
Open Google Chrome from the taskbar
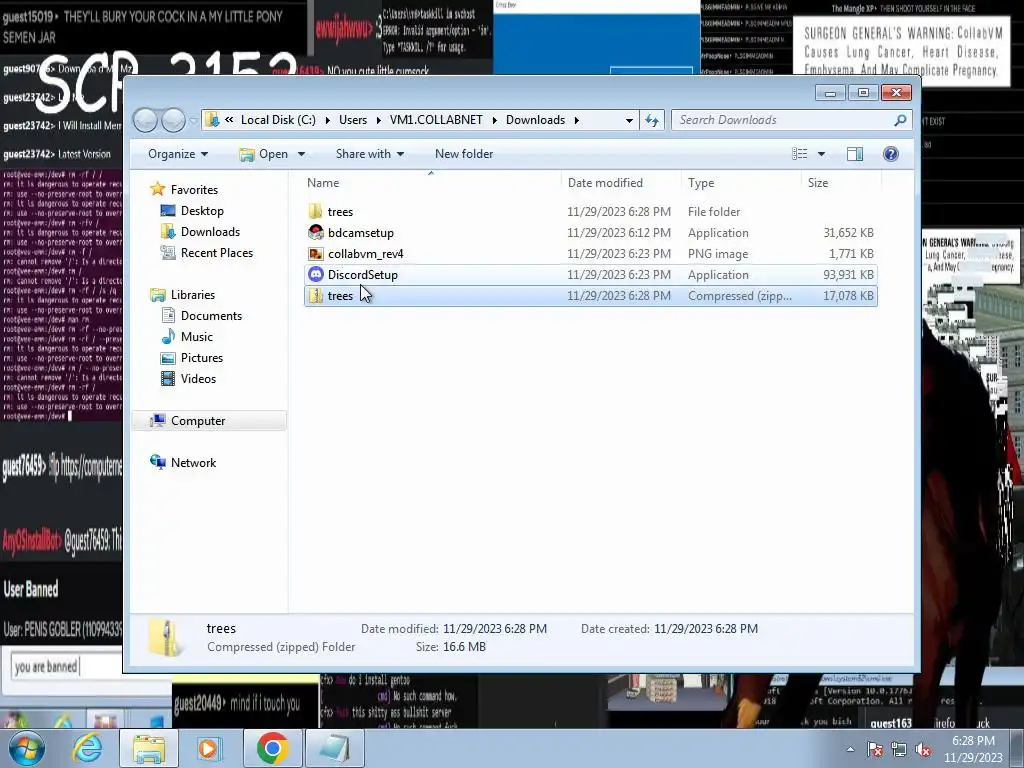click(273, 748)
